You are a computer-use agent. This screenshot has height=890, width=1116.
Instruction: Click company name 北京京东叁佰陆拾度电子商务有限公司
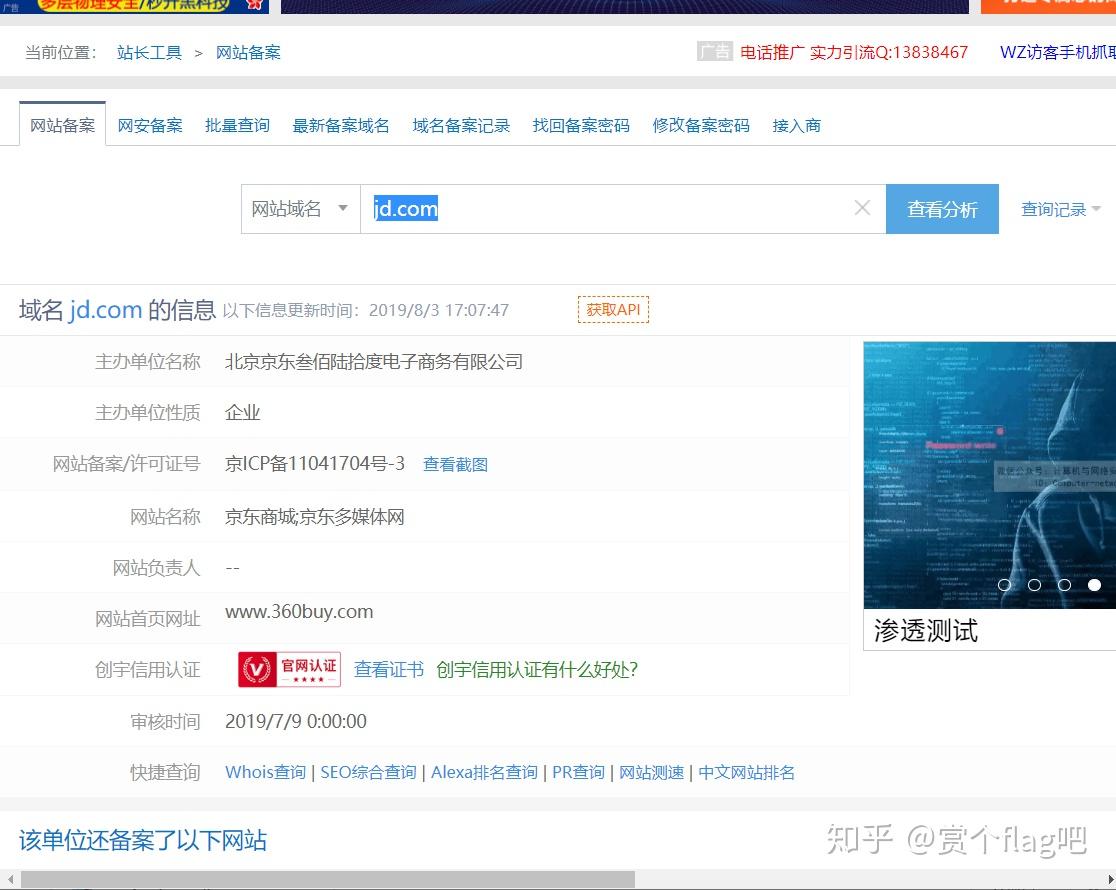pyautogui.click(x=374, y=362)
